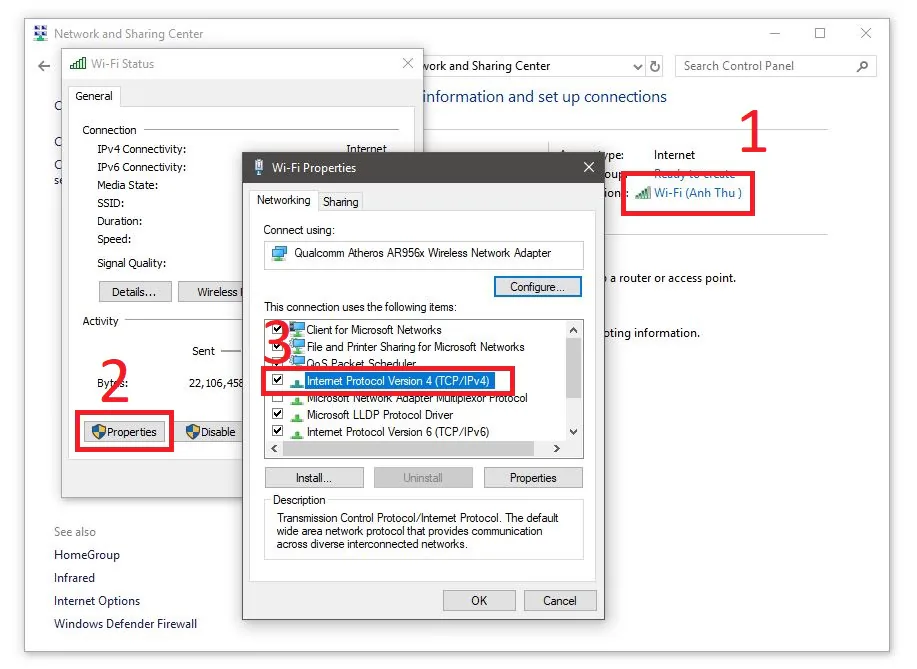Open the HomeGroup link

[87, 555]
